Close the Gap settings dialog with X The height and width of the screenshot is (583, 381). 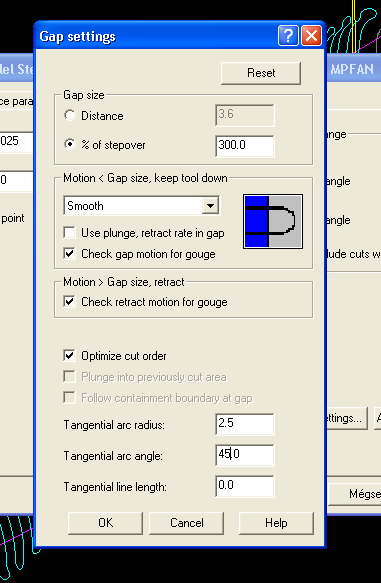point(311,36)
